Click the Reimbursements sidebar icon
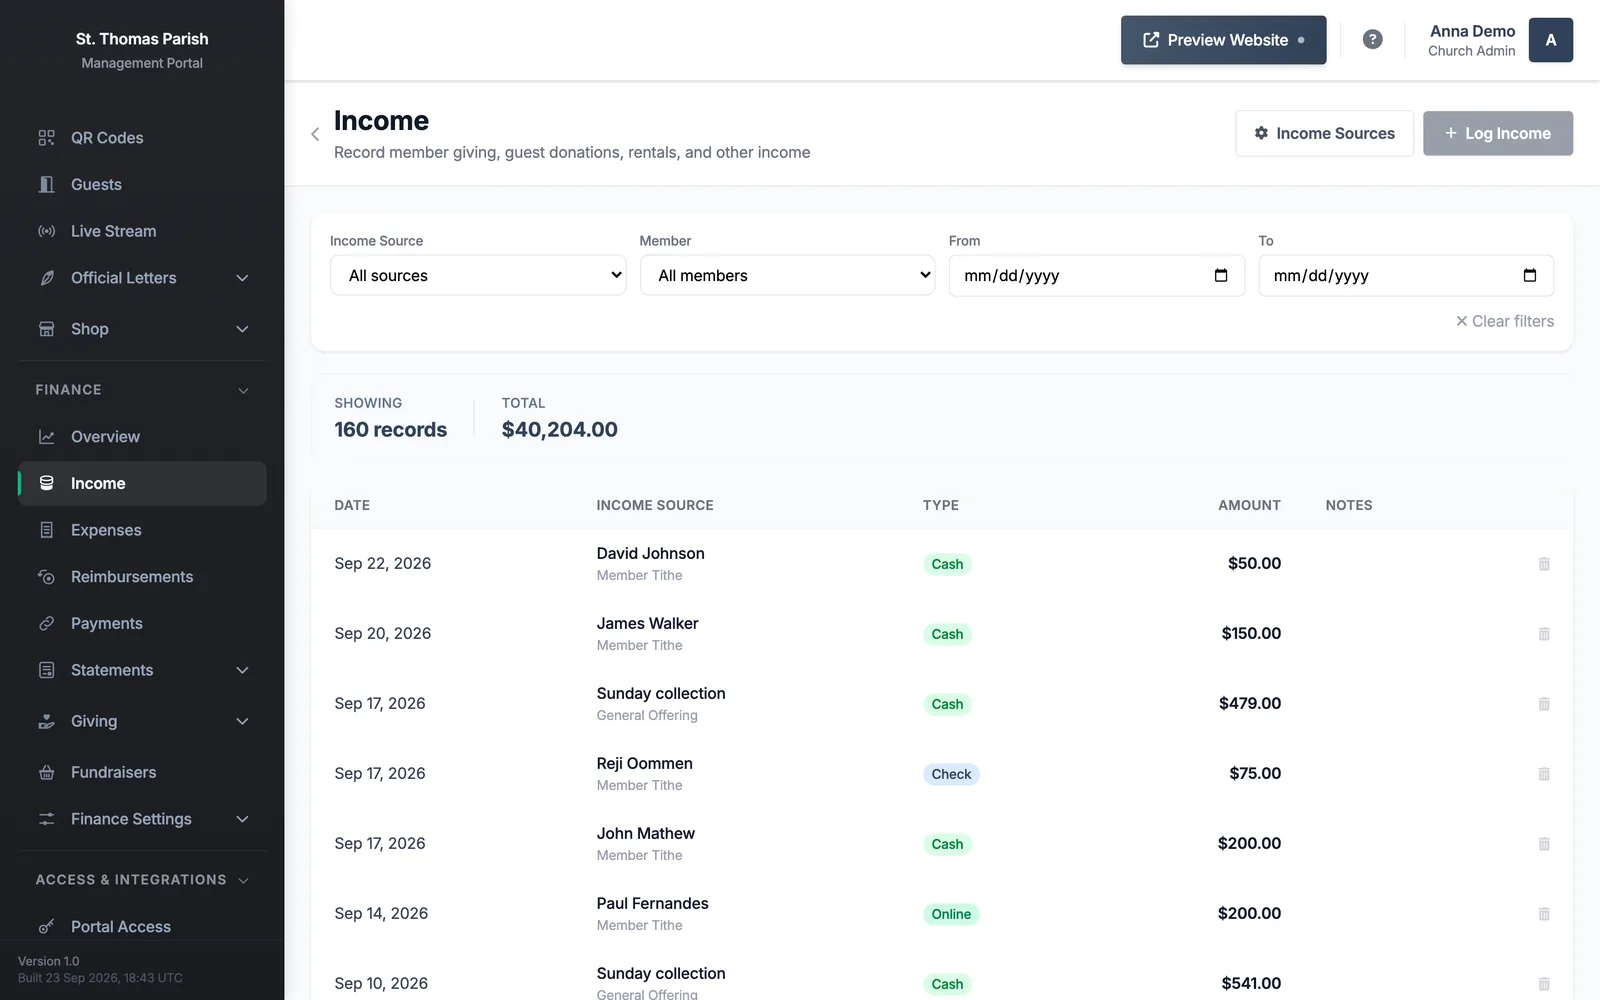 [x=47, y=577]
